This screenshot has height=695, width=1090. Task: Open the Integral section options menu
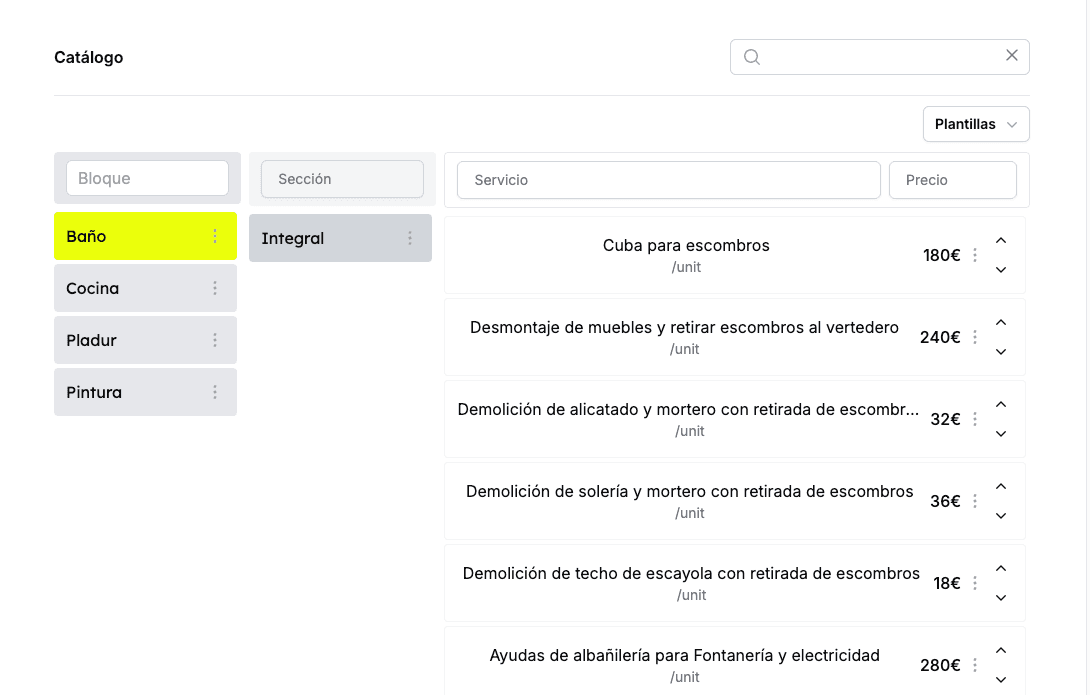409,238
